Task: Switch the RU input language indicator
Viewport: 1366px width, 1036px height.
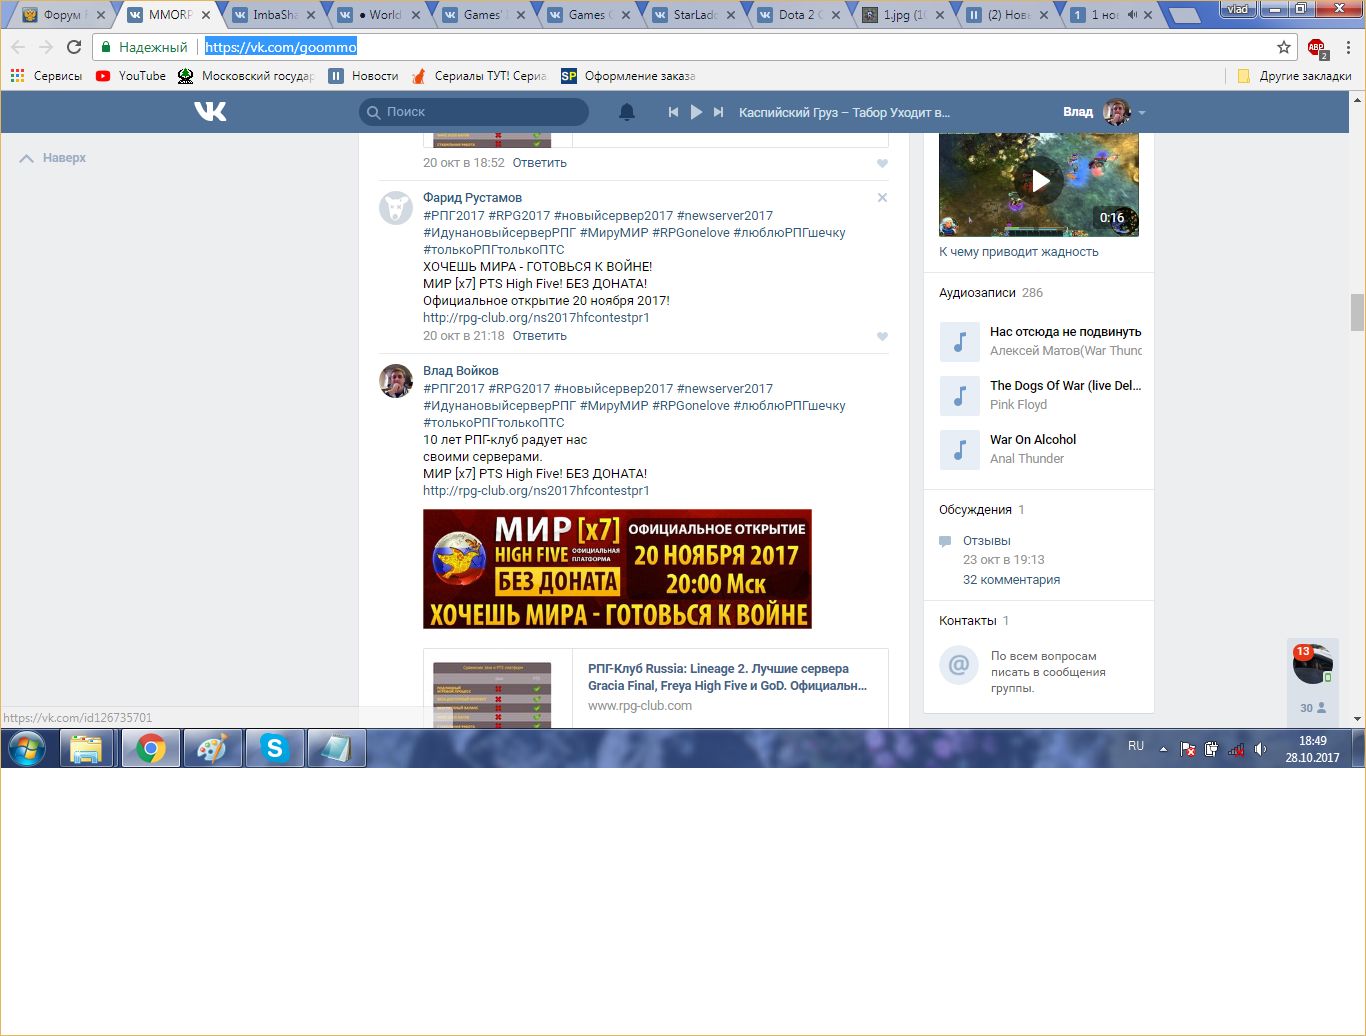Action: [x=1136, y=746]
